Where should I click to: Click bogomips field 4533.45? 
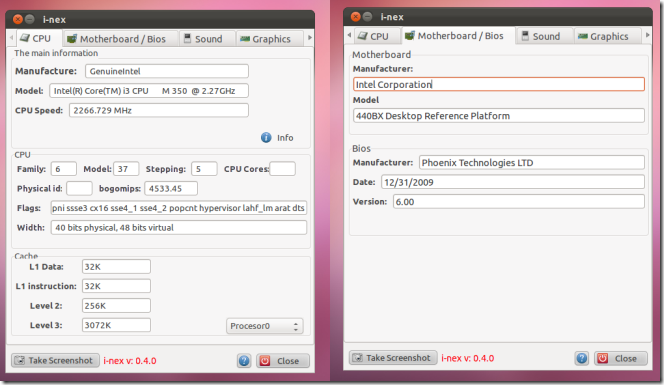point(171,188)
